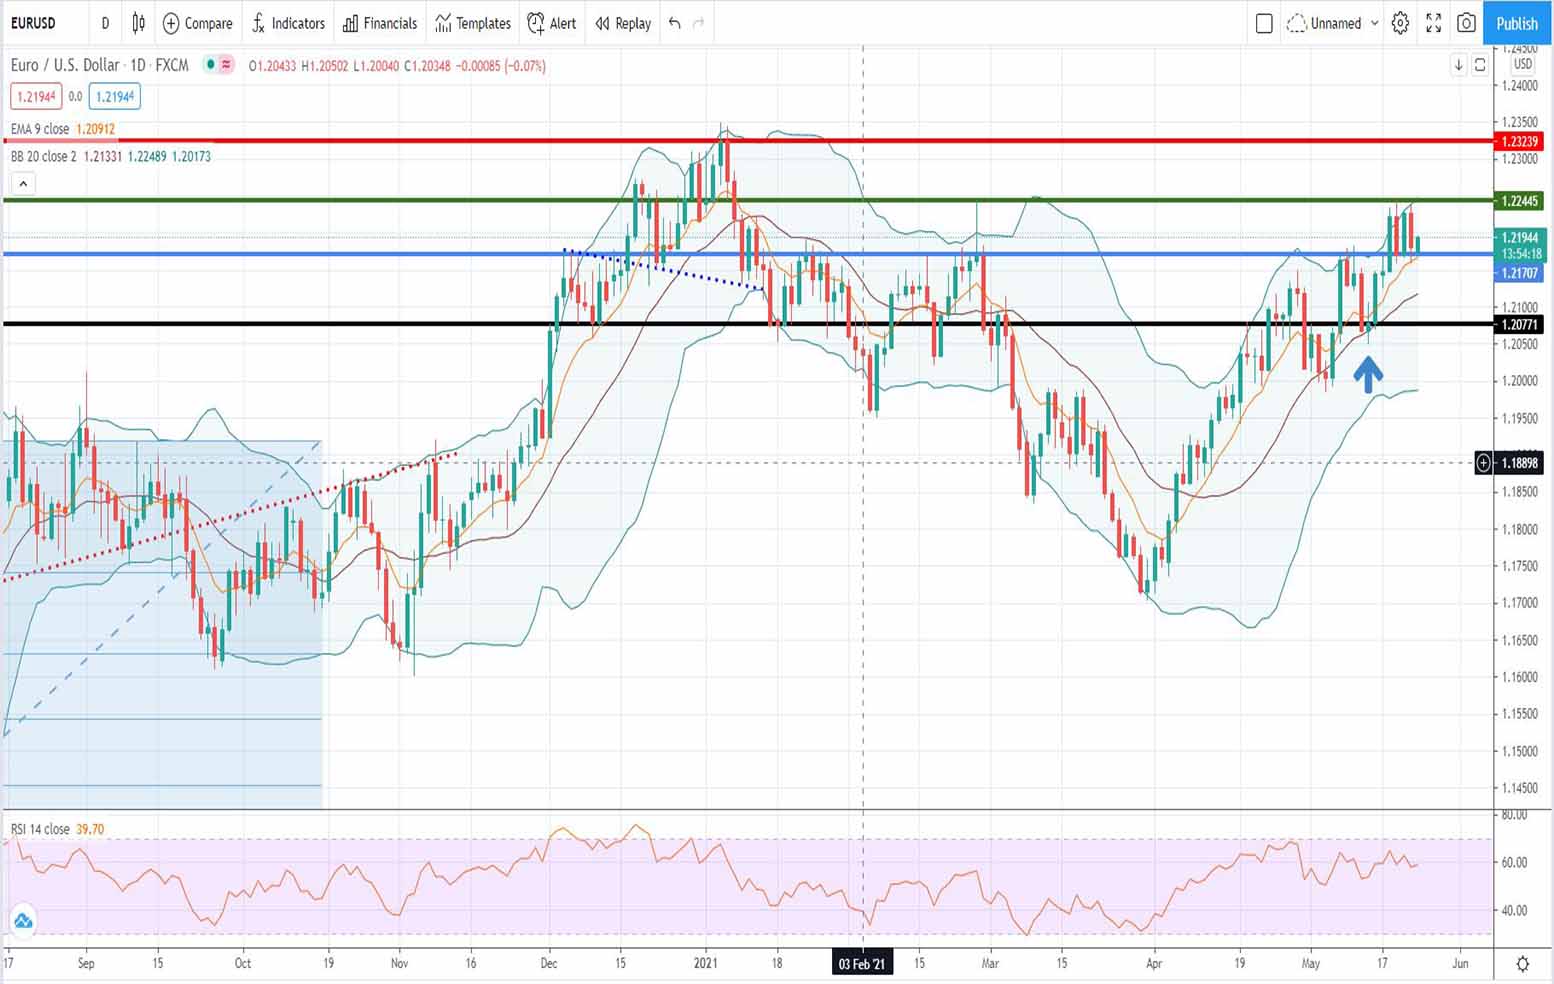Select the Compare symbol tool

click(197, 23)
